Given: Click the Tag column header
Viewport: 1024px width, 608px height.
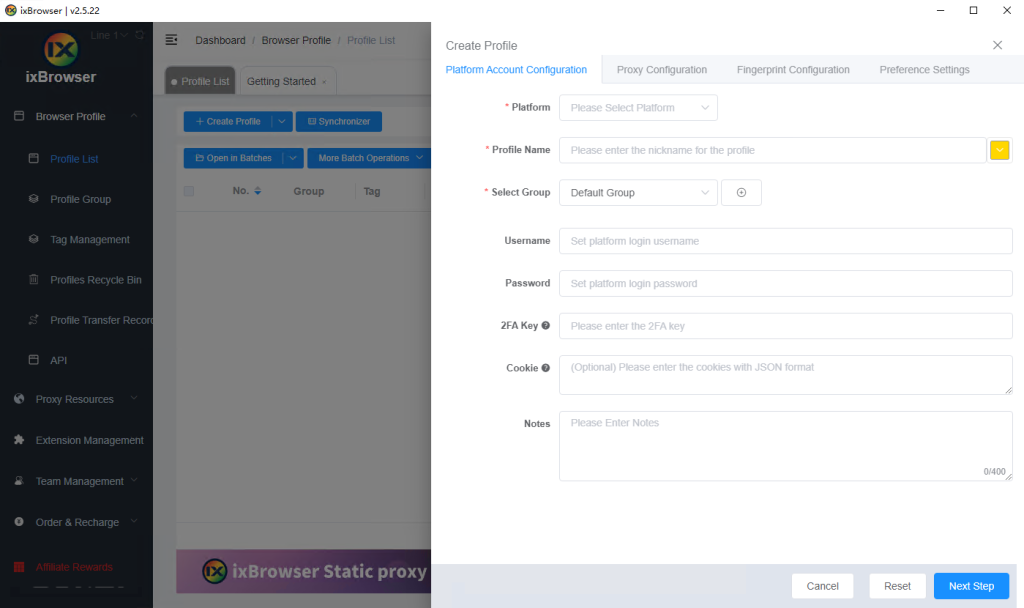Looking at the screenshot, I should pos(372,191).
